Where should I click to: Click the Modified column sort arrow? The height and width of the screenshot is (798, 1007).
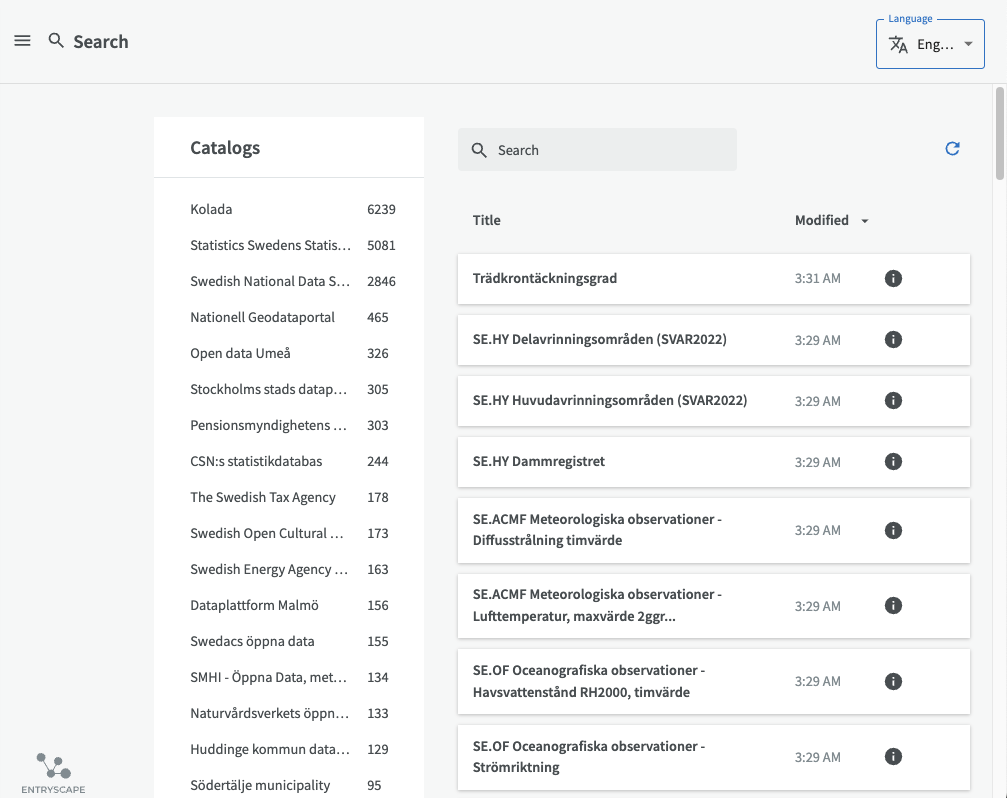pos(865,221)
